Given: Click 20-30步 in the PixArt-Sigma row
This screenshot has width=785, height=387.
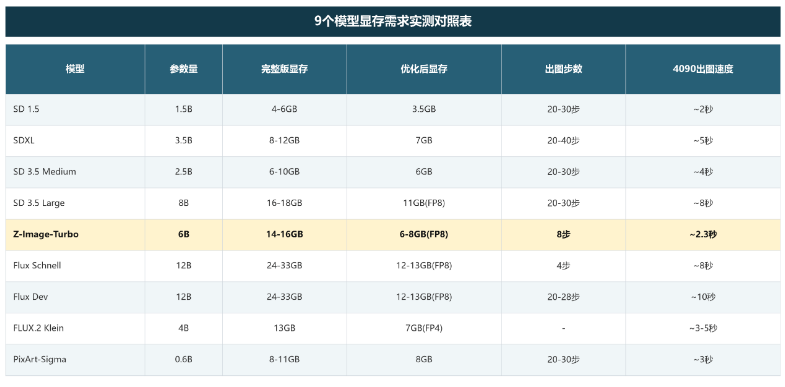Looking at the screenshot, I should pyautogui.click(x=563, y=359).
